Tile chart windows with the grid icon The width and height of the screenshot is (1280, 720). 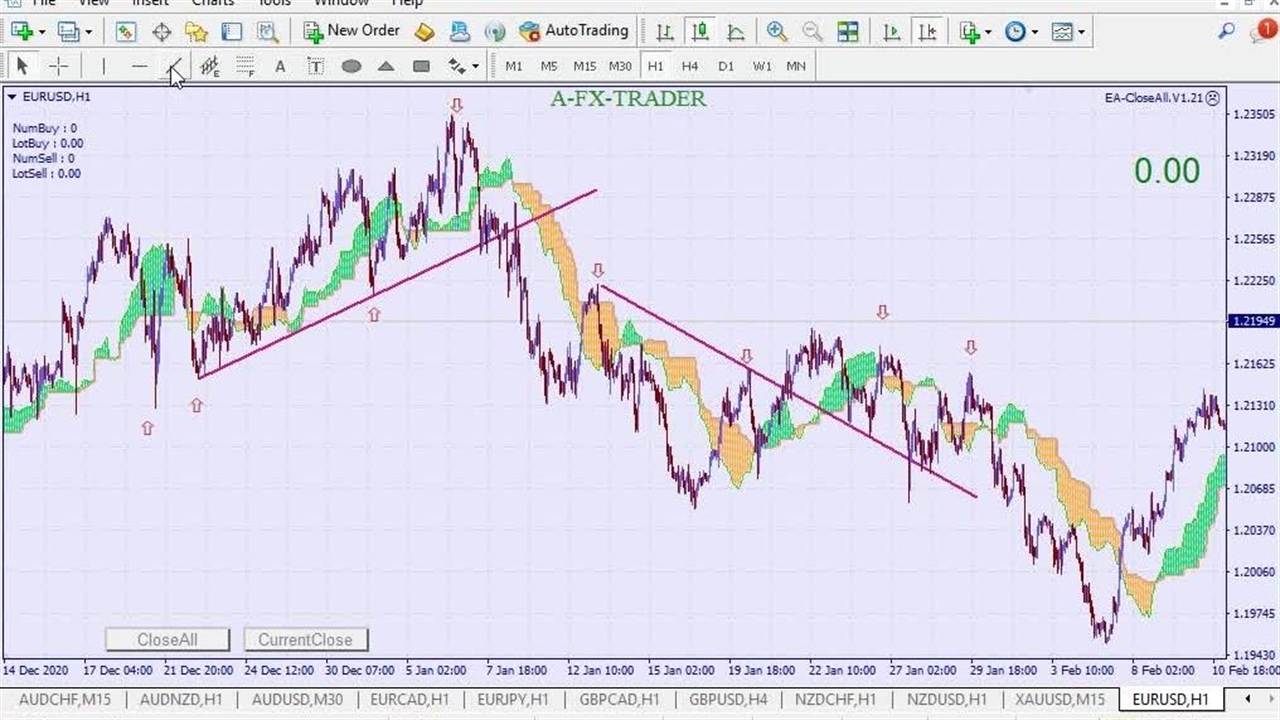coord(848,31)
